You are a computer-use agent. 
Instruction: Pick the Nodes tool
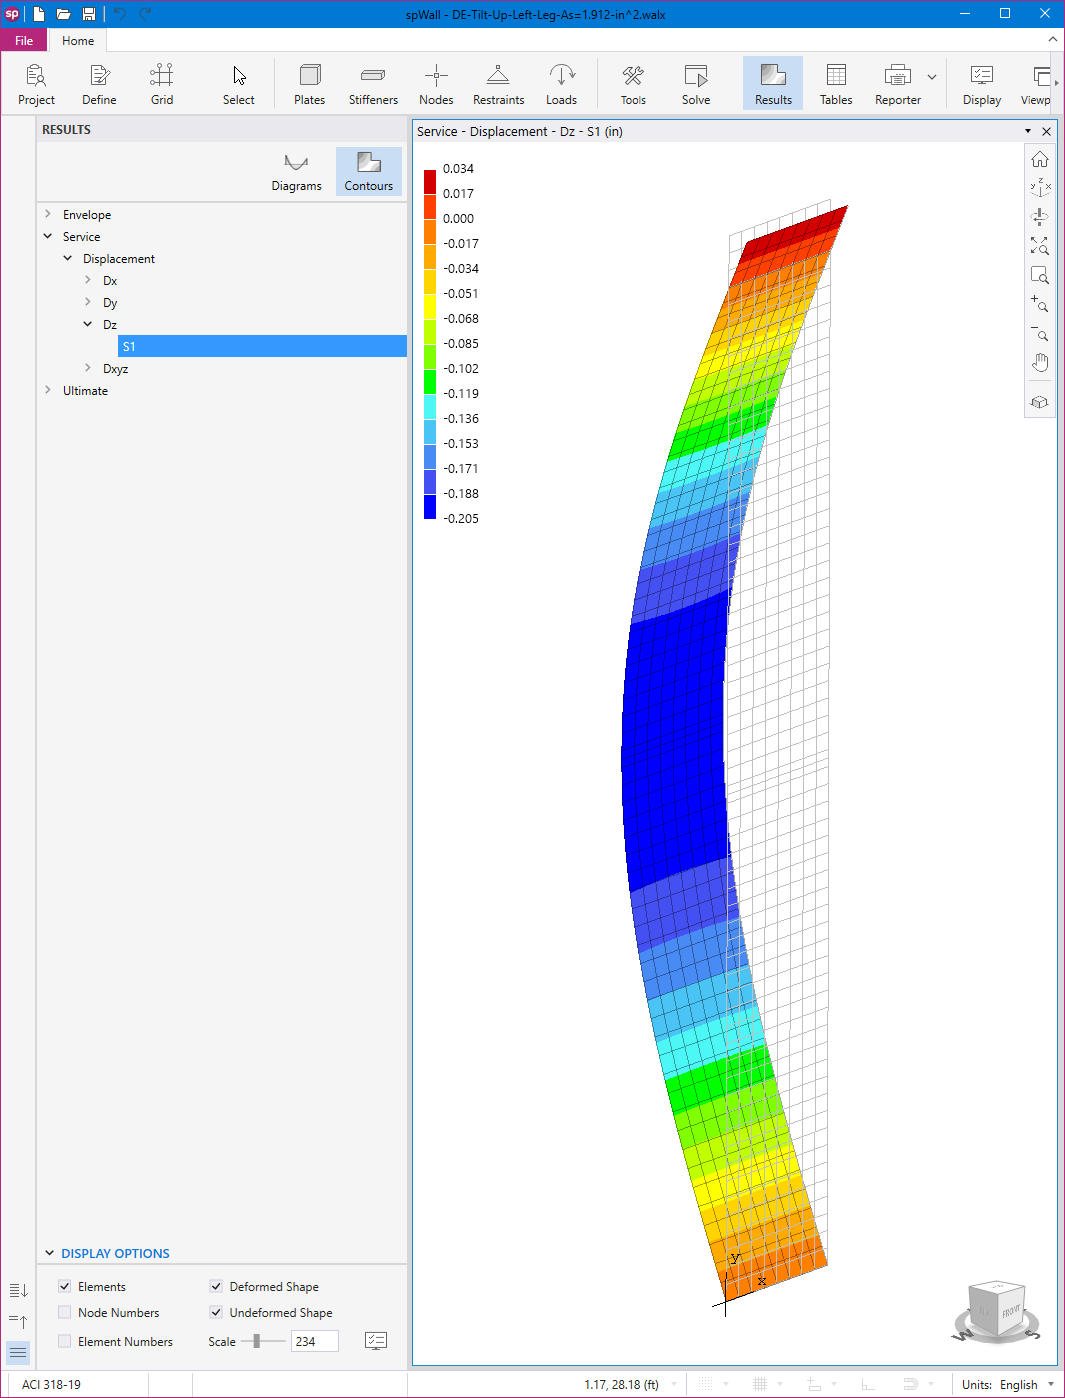(x=436, y=84)
